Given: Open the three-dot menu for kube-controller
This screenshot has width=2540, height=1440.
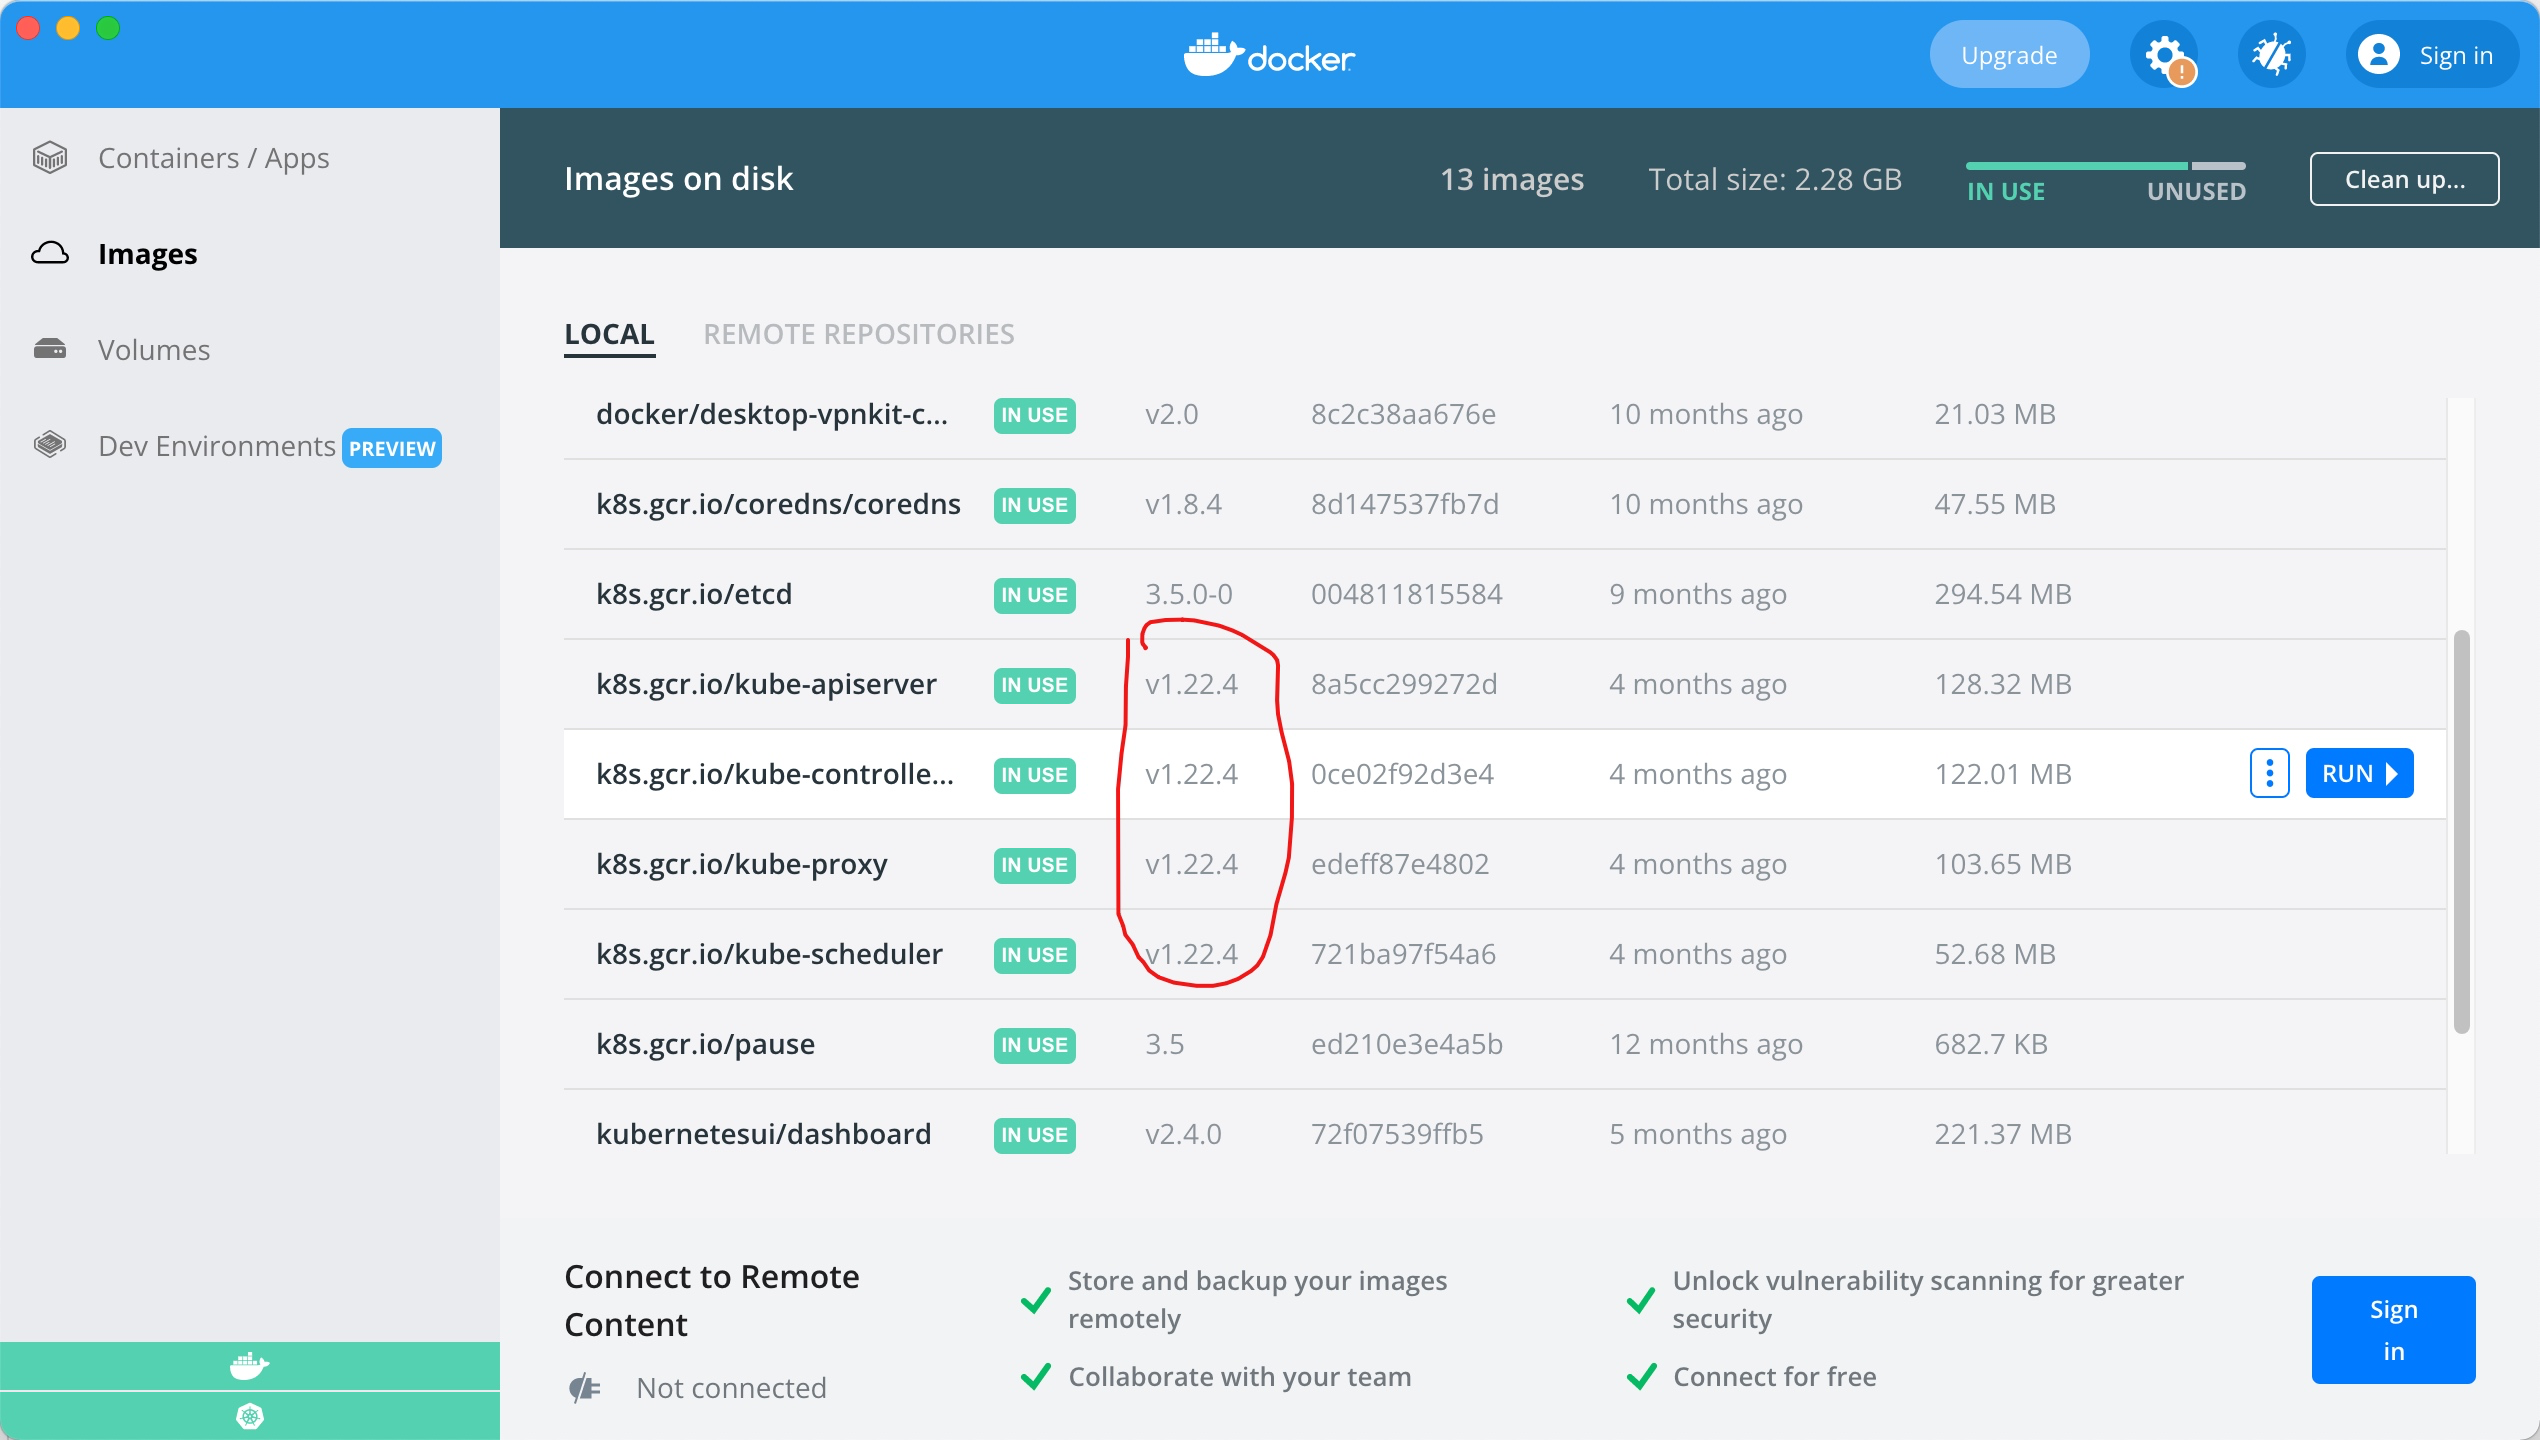Looking at the screenshot, I should [2269, 773].
